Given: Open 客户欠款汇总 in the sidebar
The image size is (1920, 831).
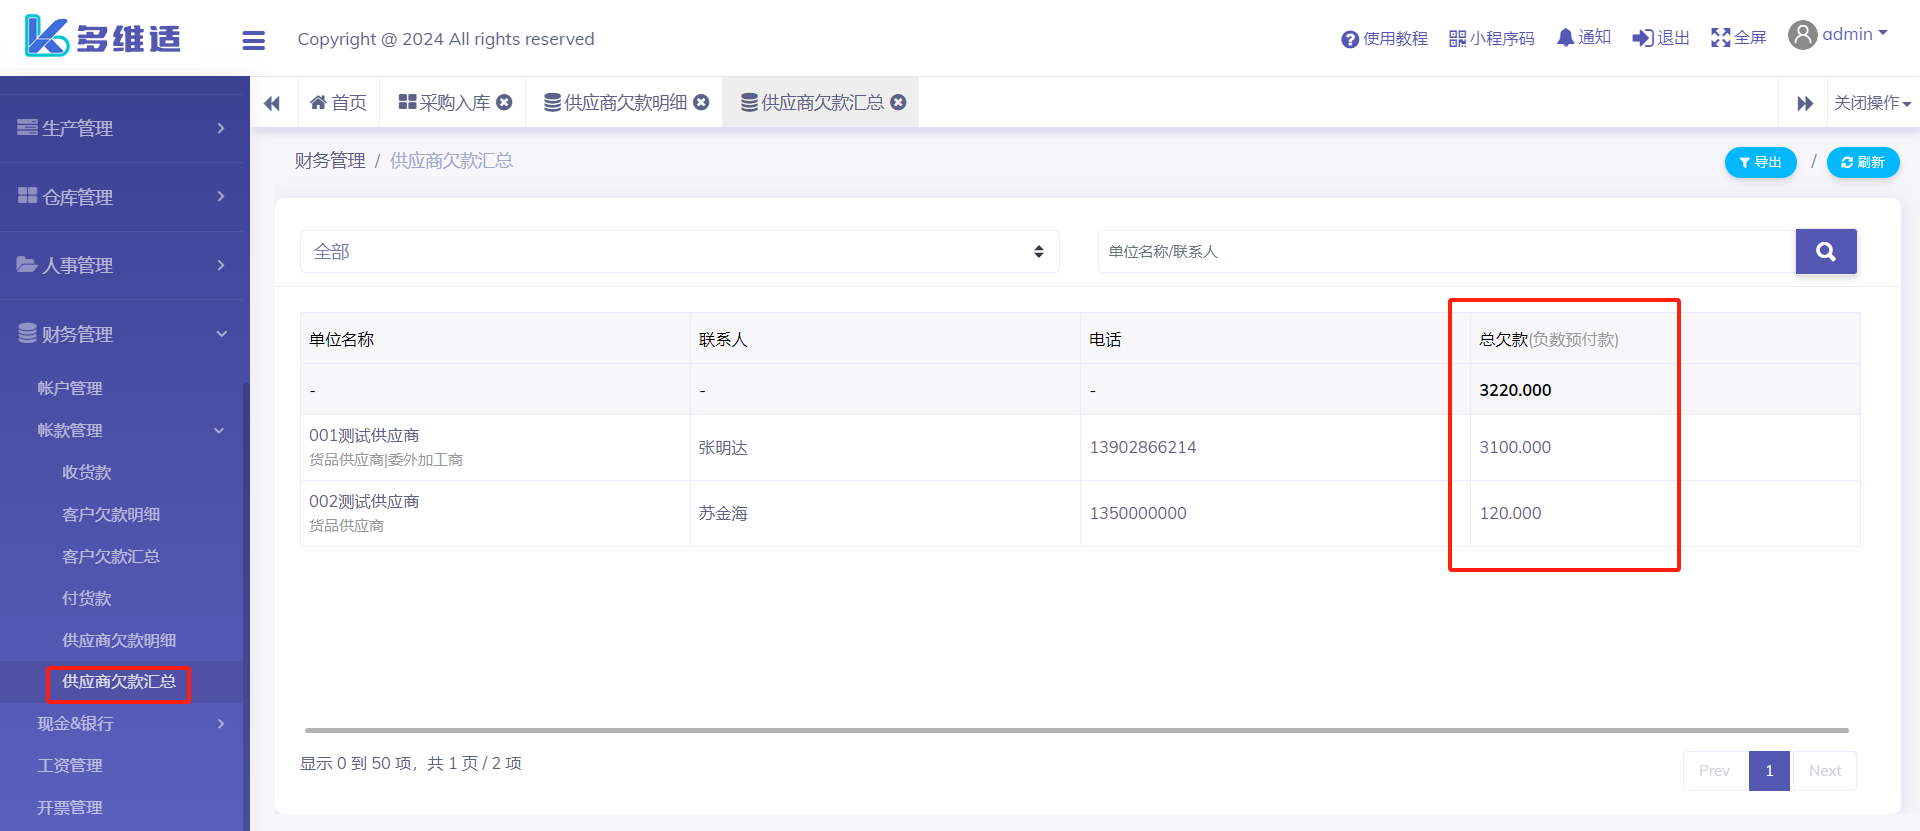Looking at the screenshot, I should pyautogui.click(x=111, y=556).
